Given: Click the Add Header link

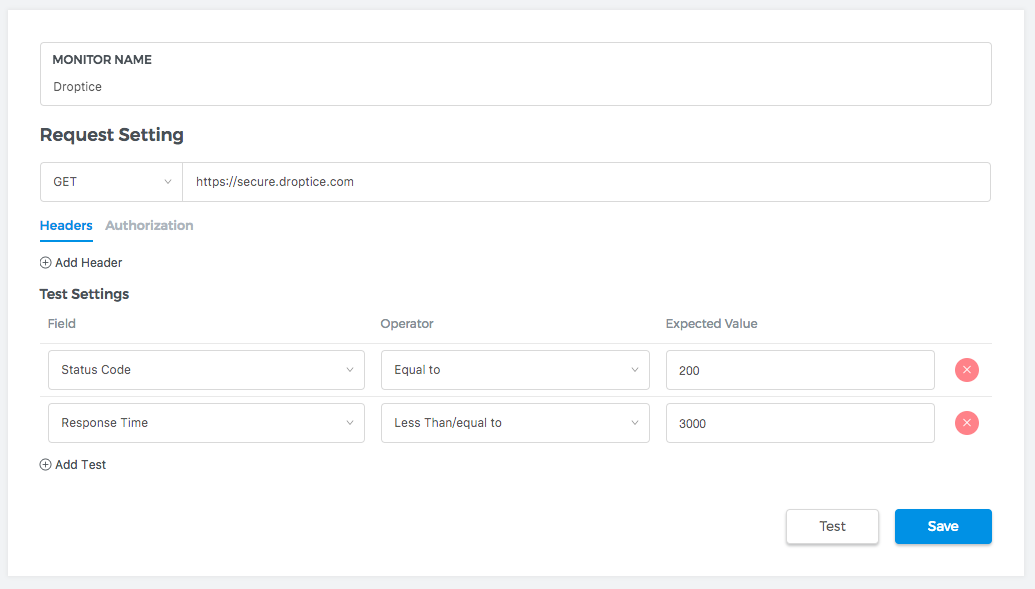Looking at the screenshot, I should [x=88, y=263].
